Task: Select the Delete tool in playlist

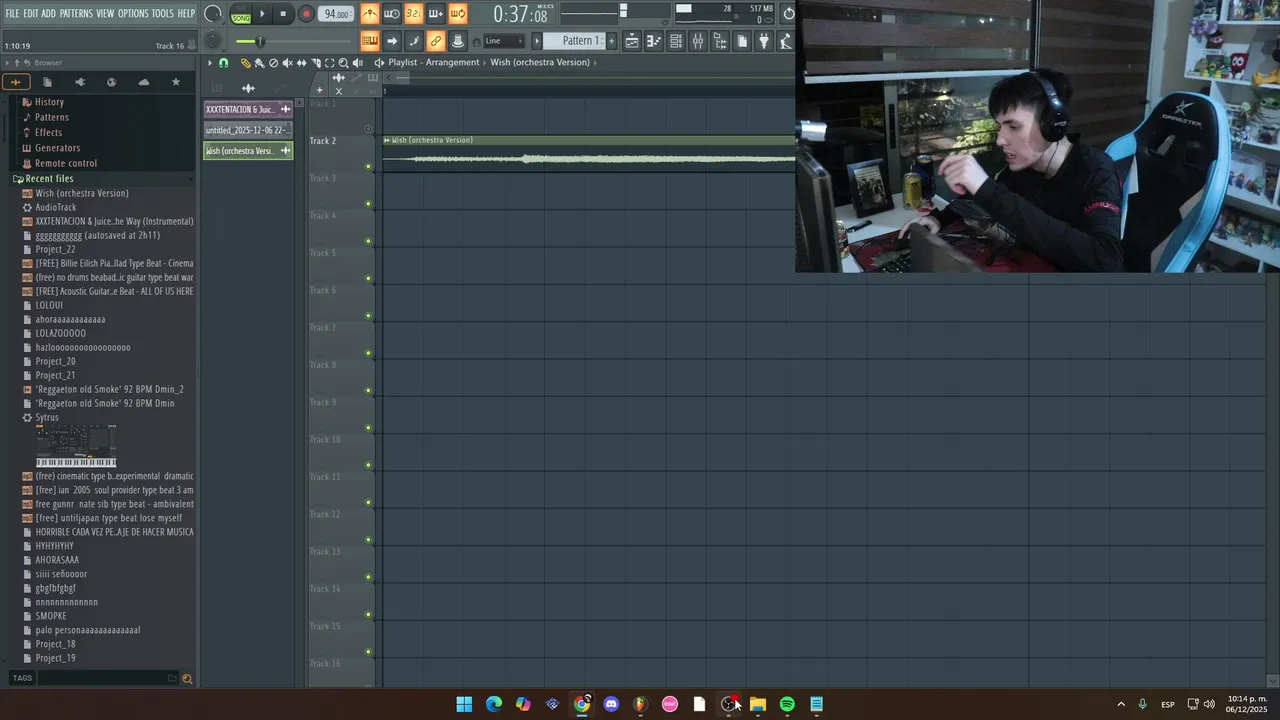Action: point(273,62)
